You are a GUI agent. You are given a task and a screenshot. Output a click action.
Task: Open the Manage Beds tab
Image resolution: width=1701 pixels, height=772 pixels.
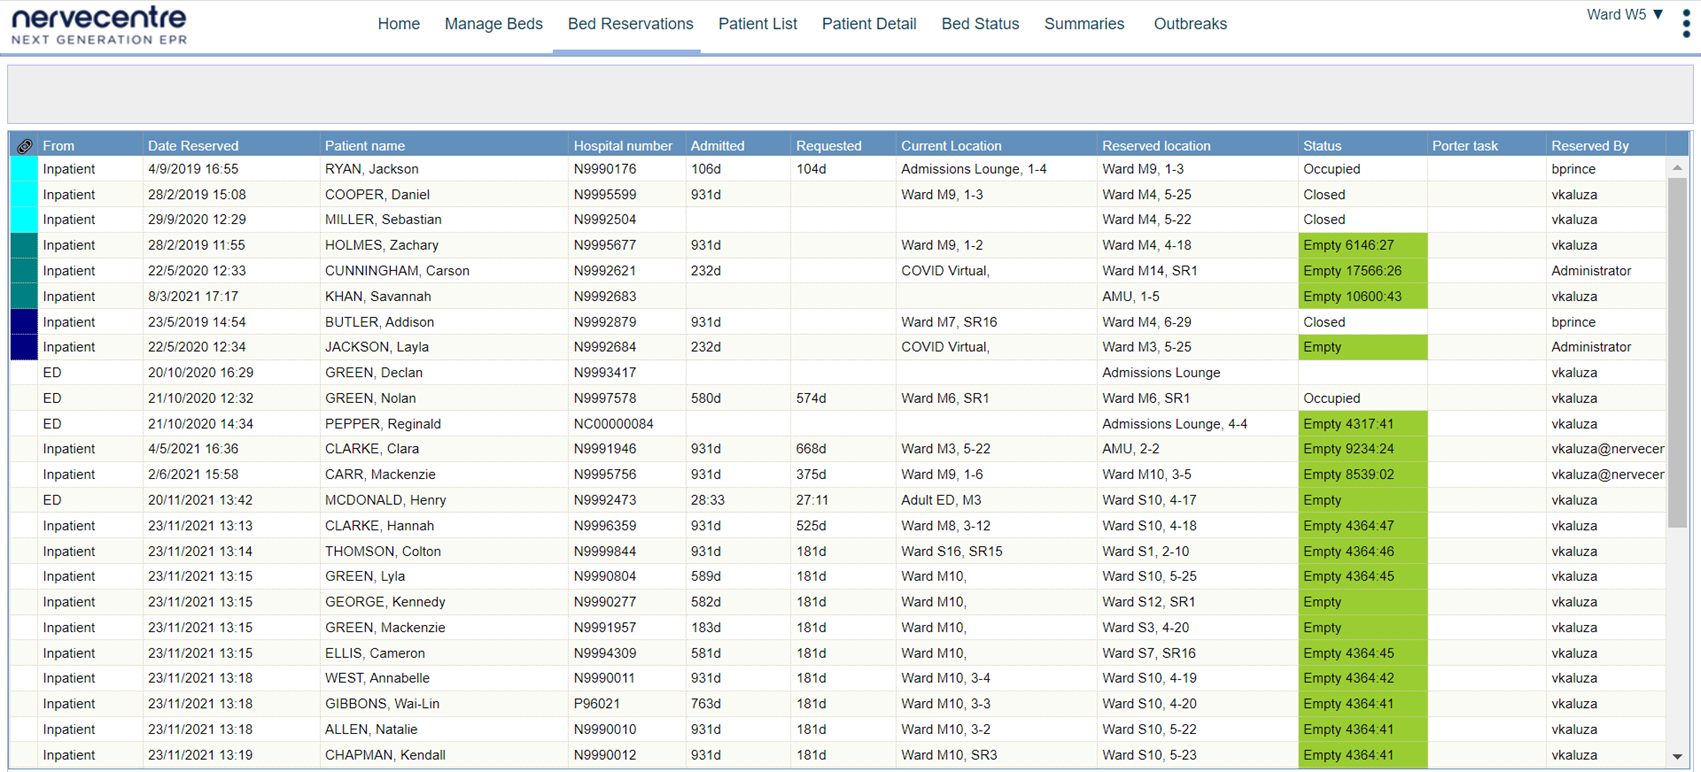coord(493,24)
